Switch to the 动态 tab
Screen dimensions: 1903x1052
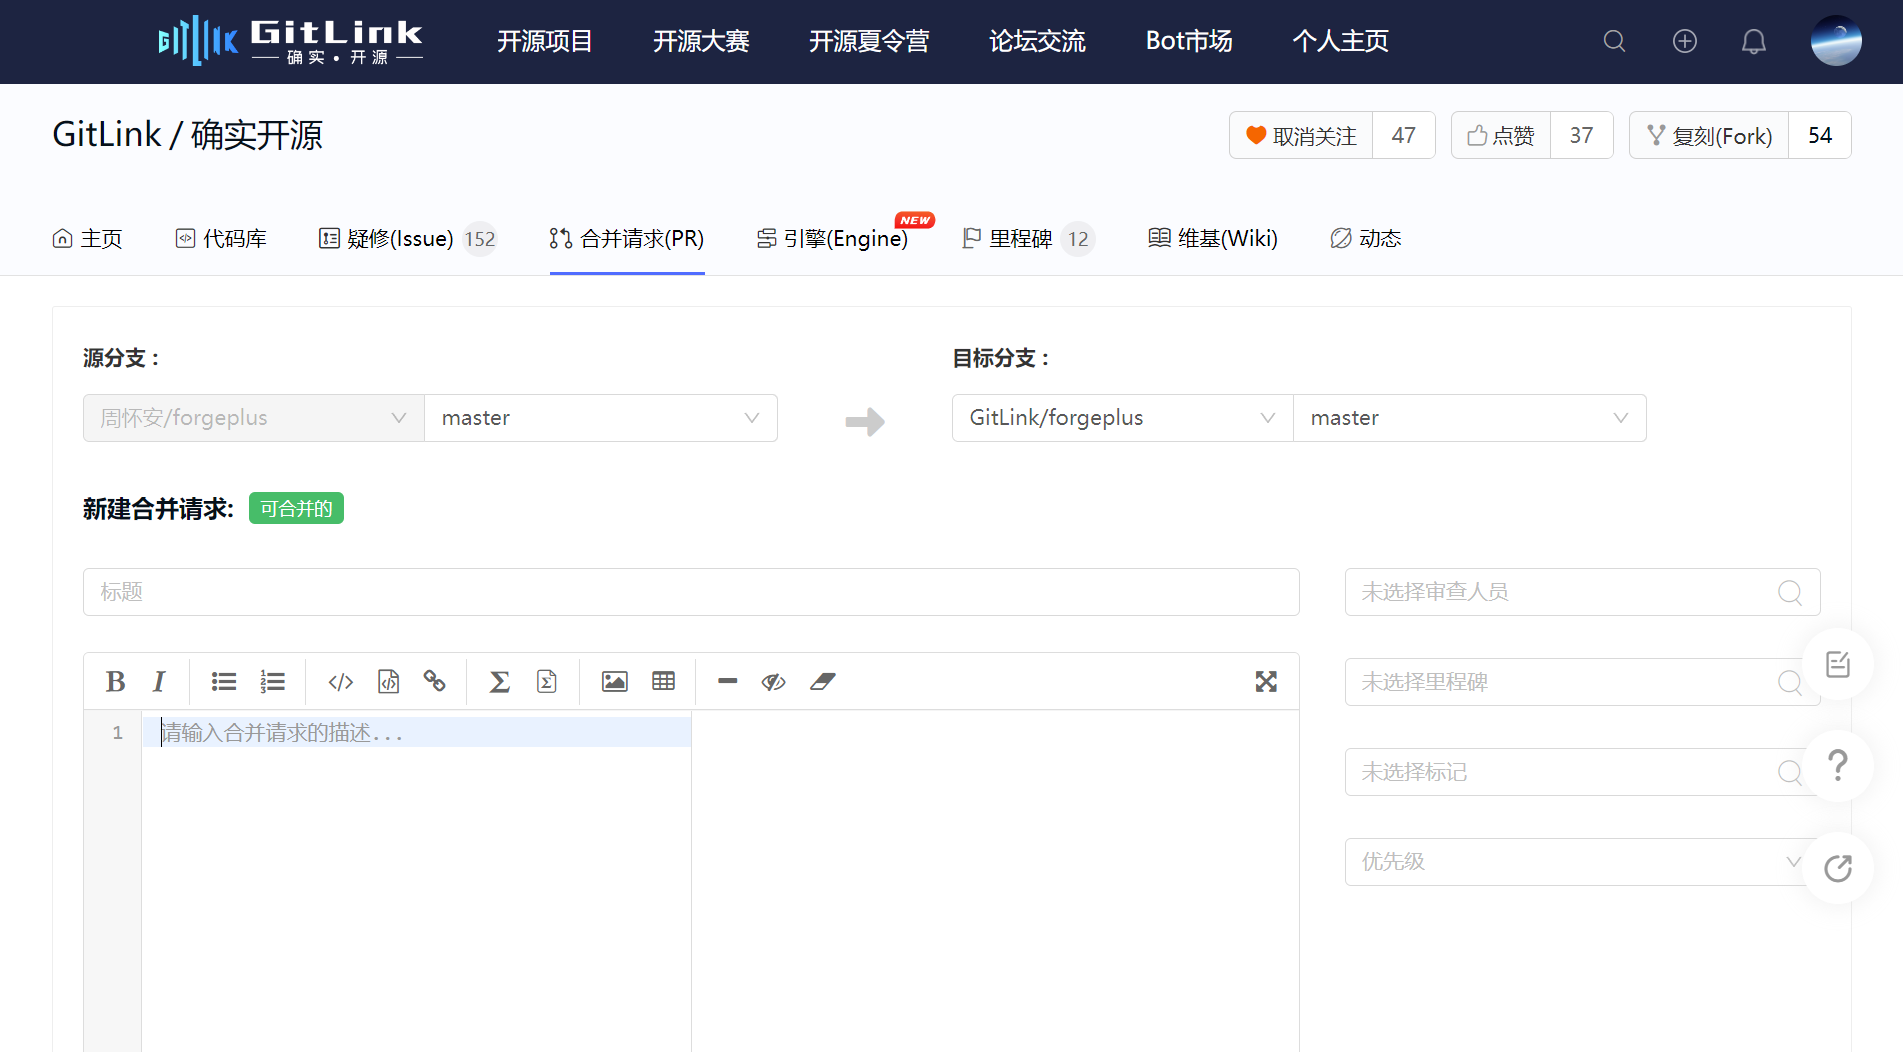(1365, 238)
